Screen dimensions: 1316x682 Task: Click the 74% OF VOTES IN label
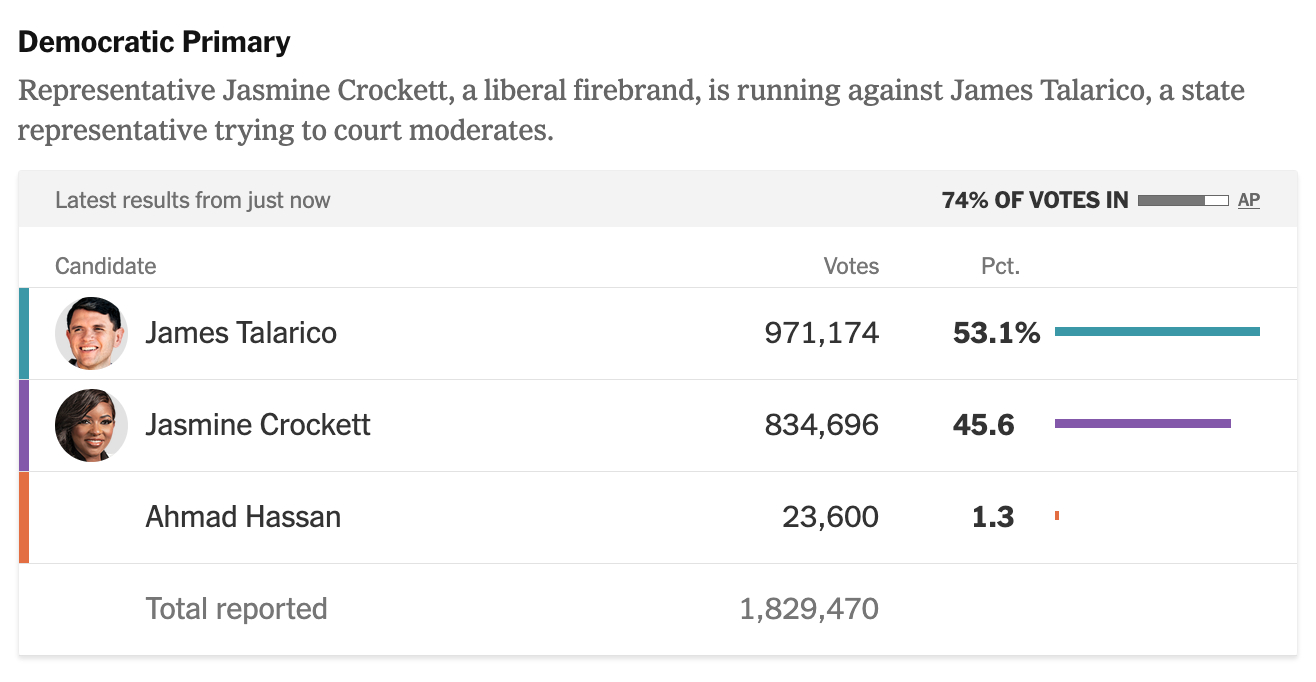click(1034, 200)
